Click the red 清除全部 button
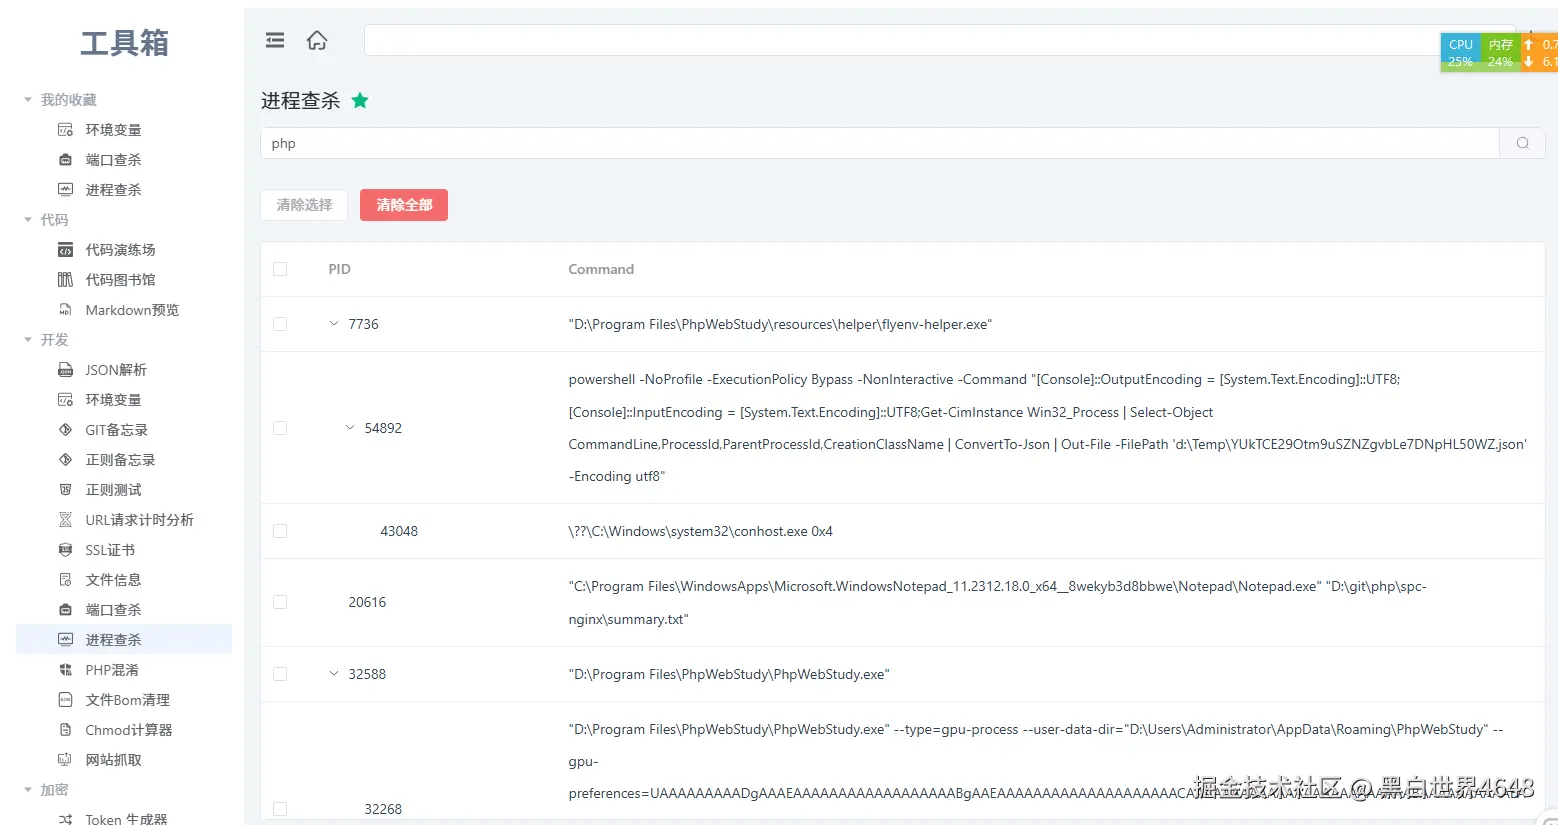 tap(404, 205)
